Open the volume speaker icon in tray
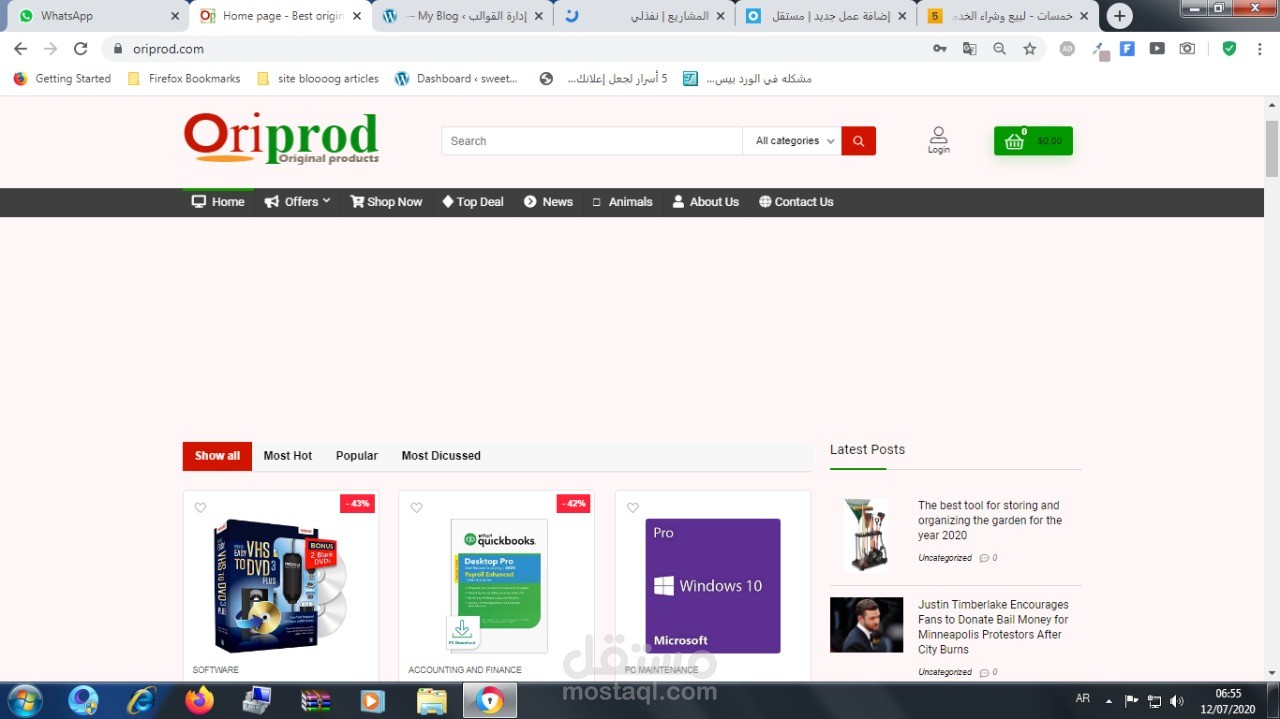The width and height of the screenshot is (1280, 719). point(1177,701)
